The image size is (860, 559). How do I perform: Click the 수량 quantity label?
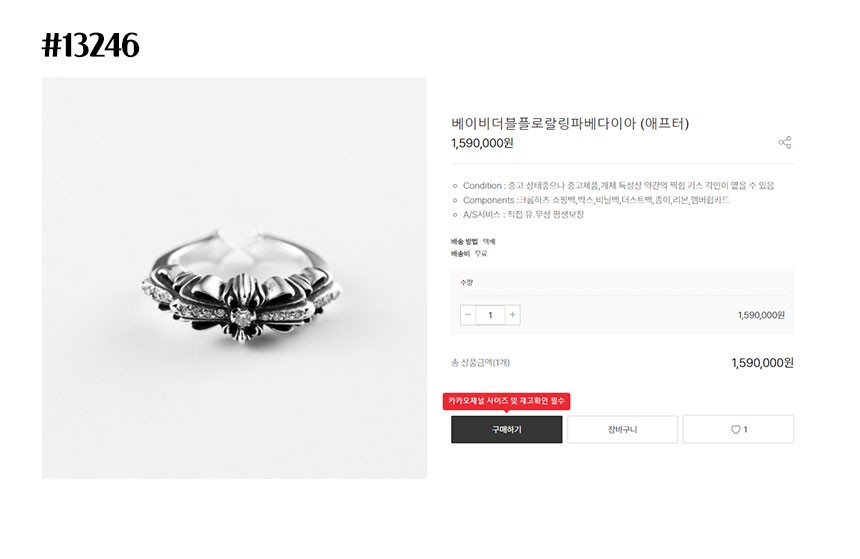coord(467,282)
